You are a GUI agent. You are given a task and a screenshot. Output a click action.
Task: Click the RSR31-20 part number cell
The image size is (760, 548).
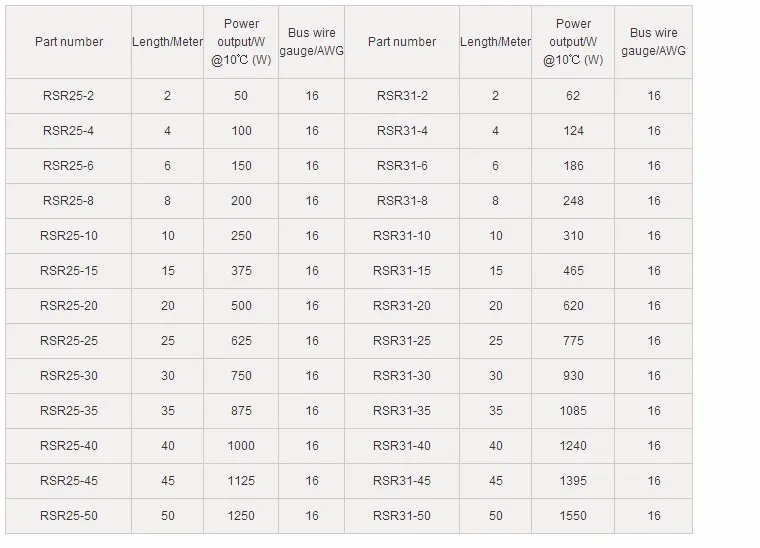click(402, 306)
